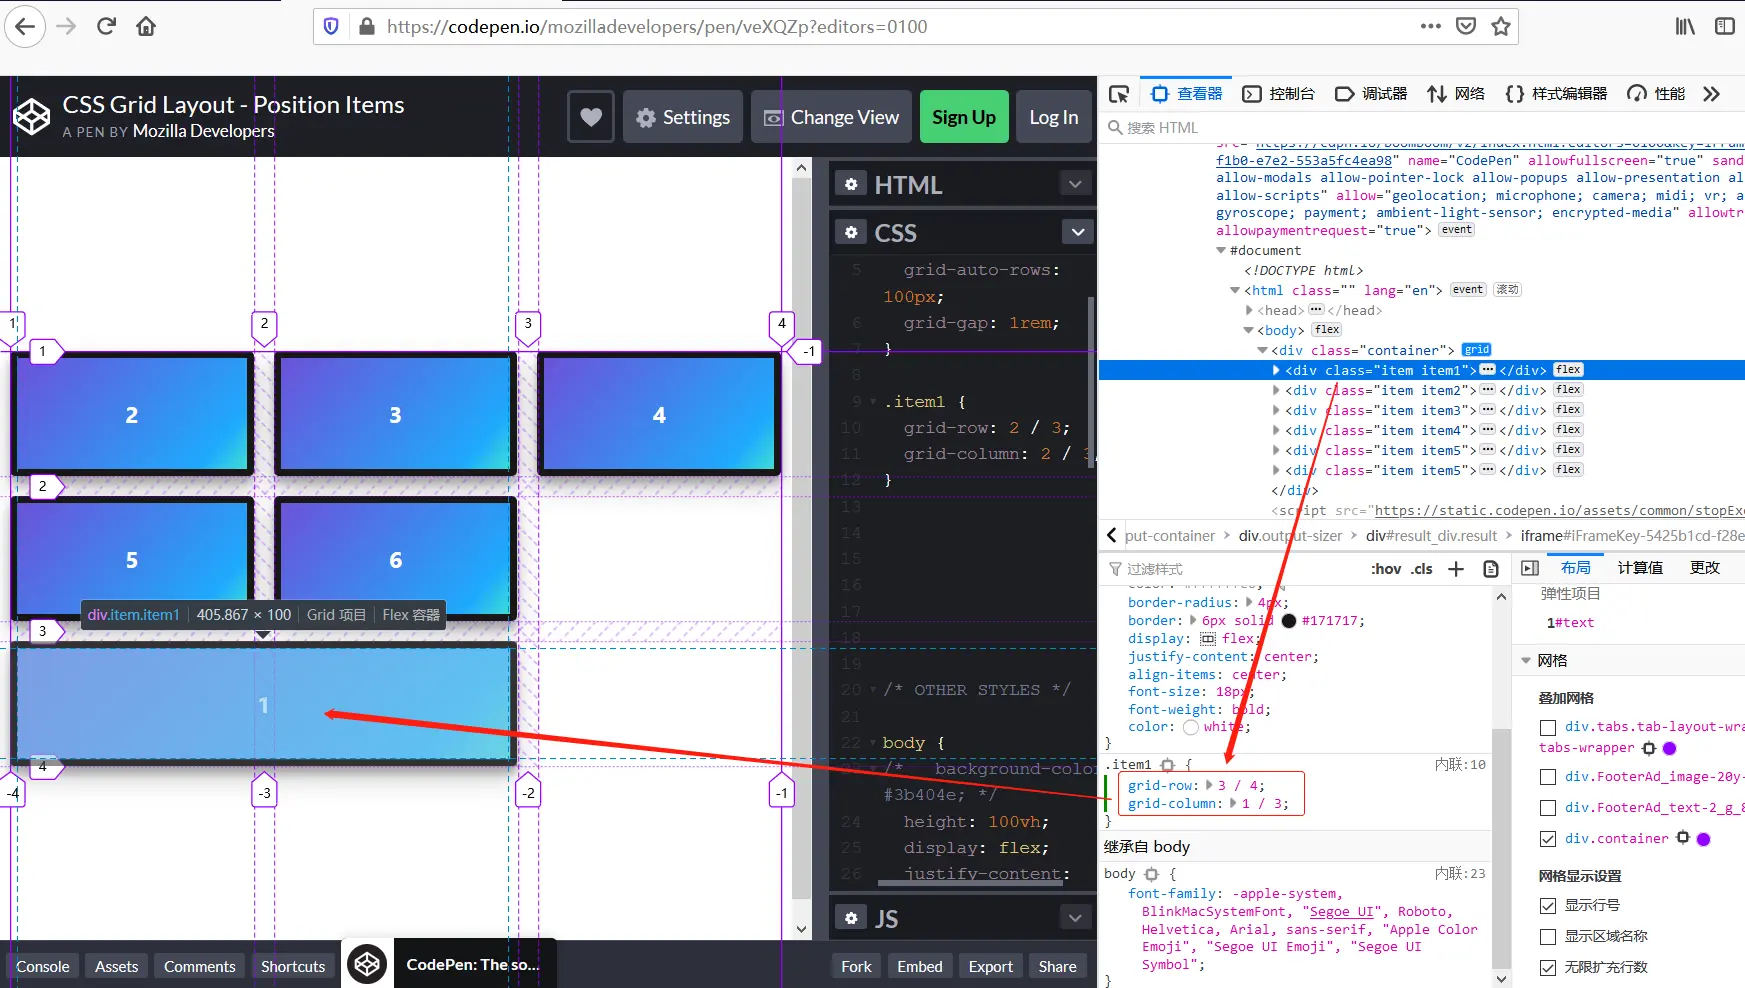Collapse the 网格 grid section
The width and height of the screenshot is (1745, 988).
[1526, 661]
